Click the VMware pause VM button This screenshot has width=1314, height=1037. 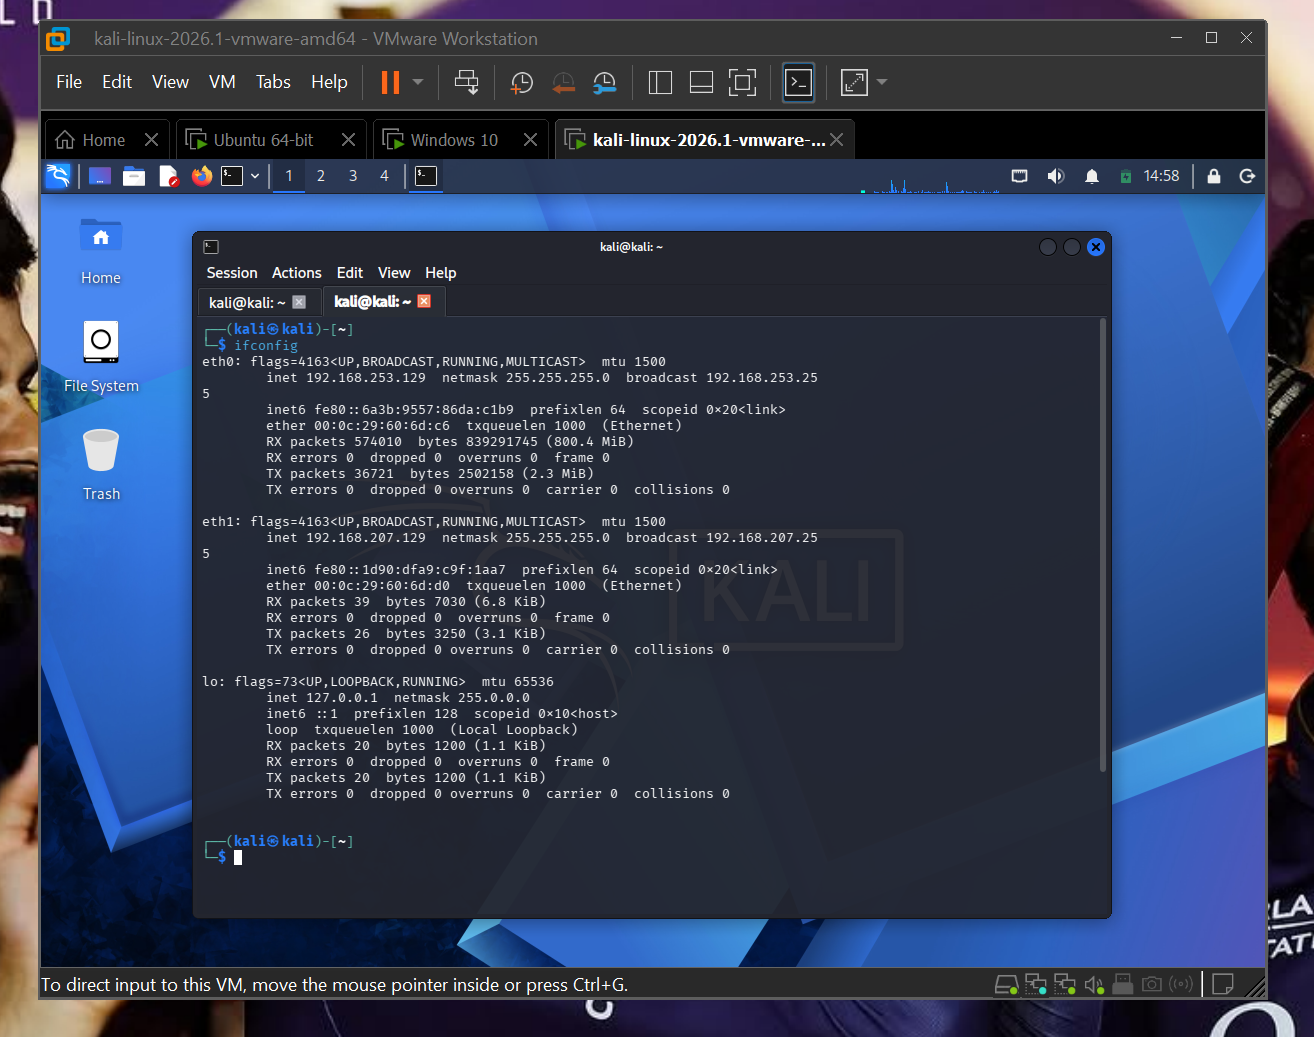[390, 82]
